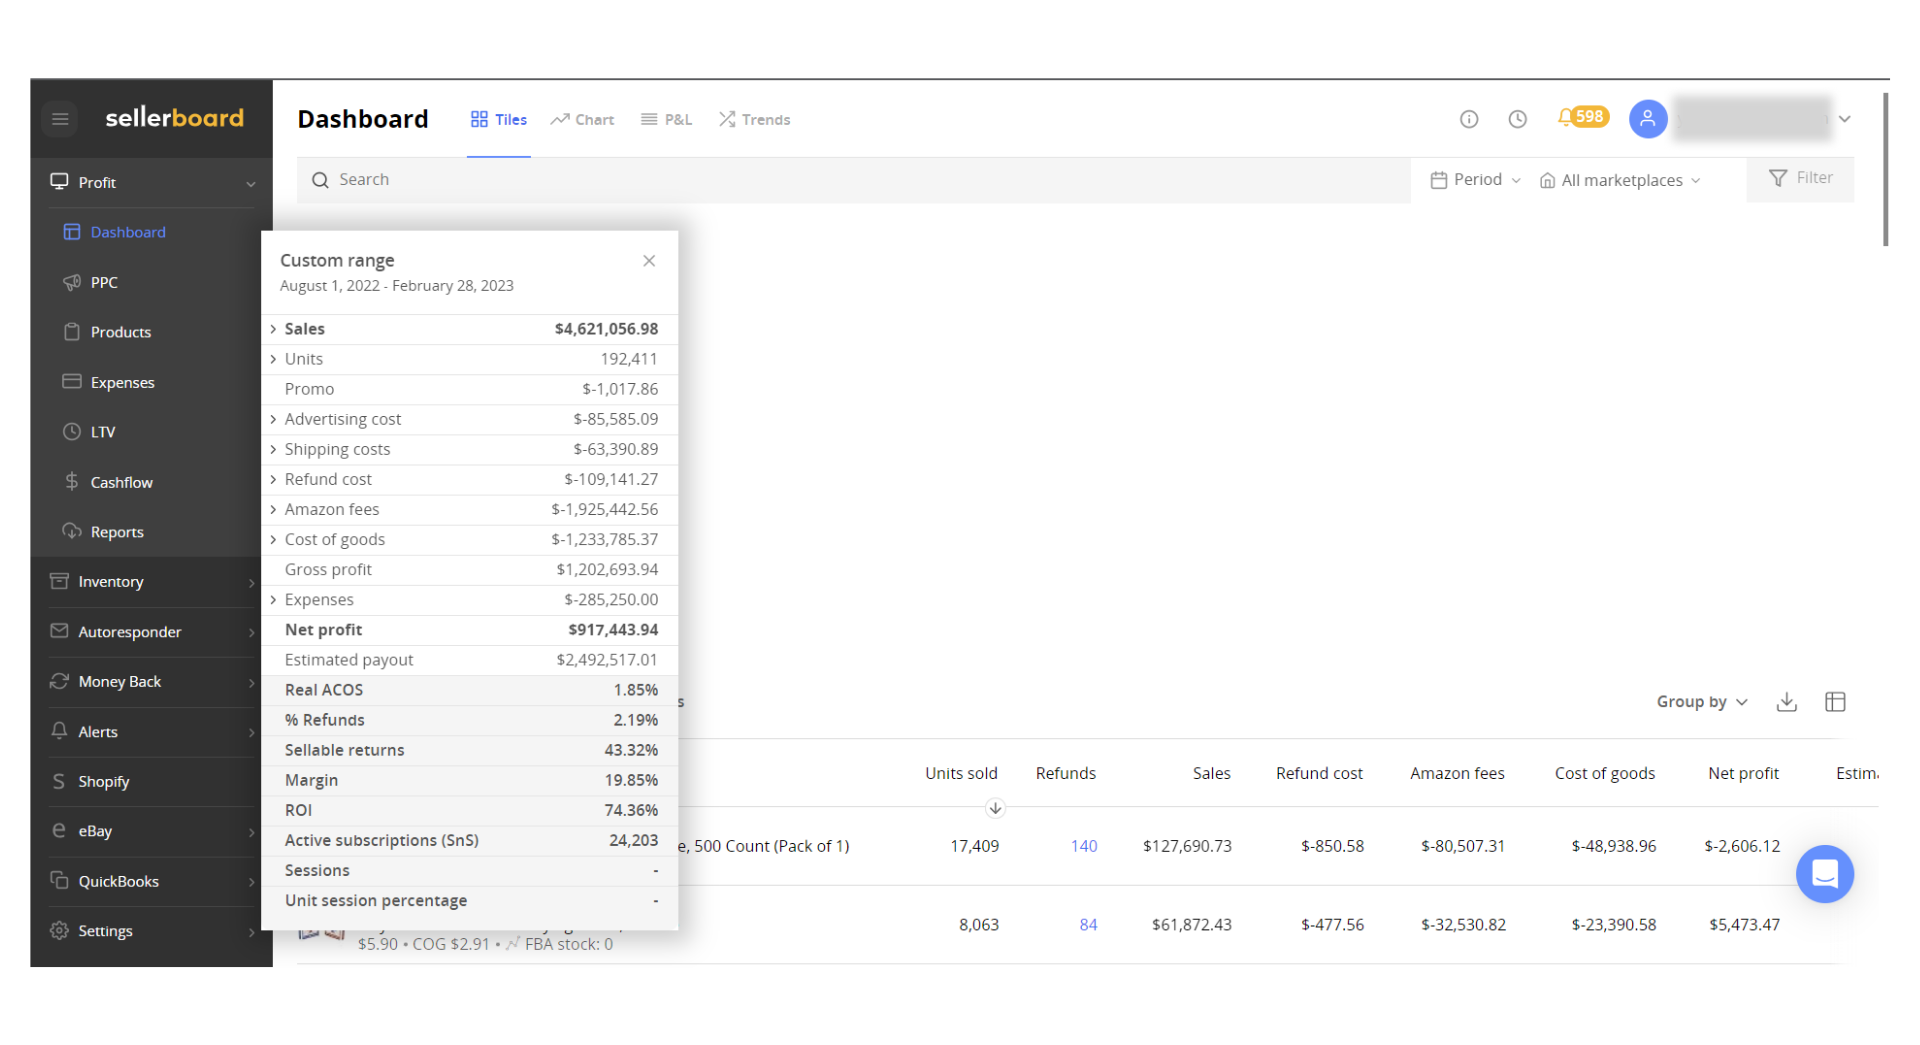Click the sellerboard logo

pos(174,118)
